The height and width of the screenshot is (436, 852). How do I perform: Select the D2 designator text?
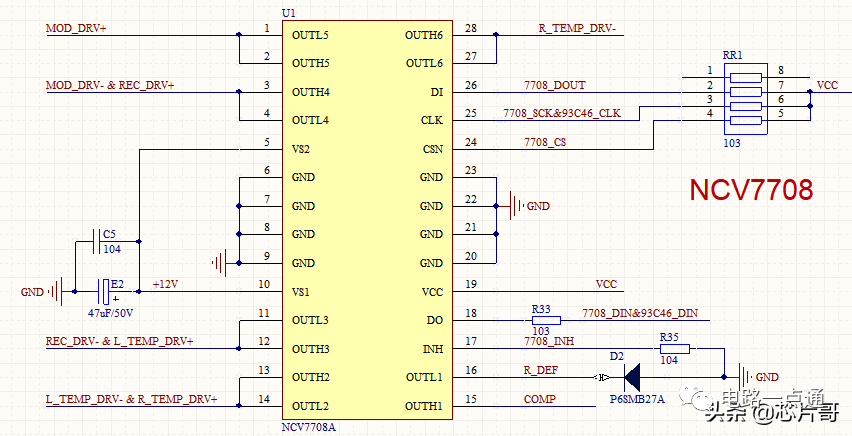tap(617, 357)
